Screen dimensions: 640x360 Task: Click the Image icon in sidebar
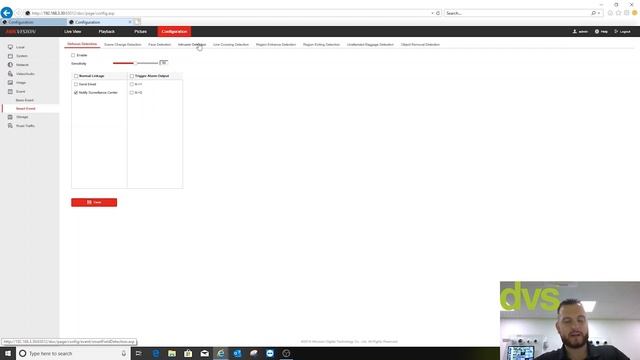[10, 82]
